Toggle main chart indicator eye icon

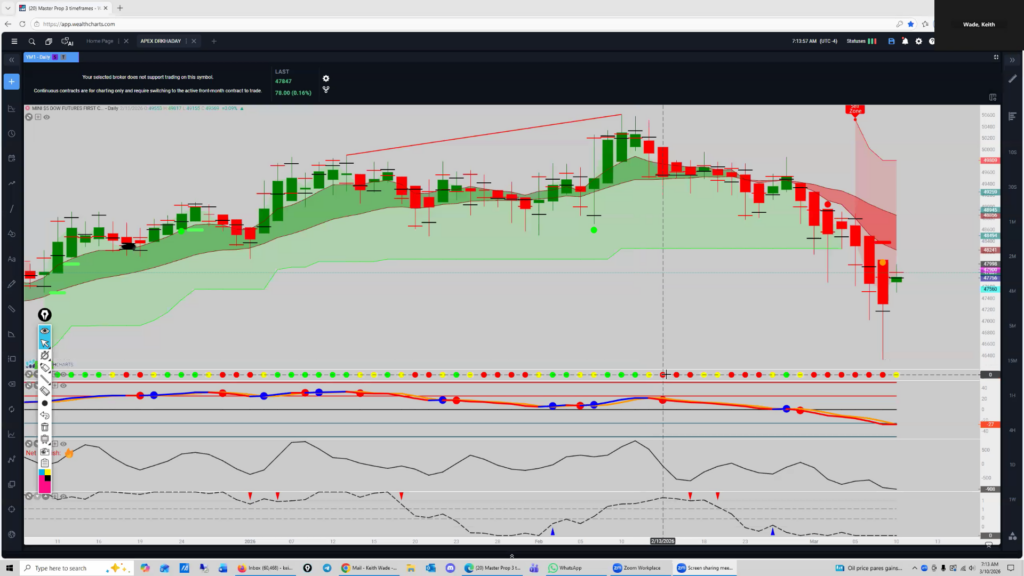click(47, 116)
